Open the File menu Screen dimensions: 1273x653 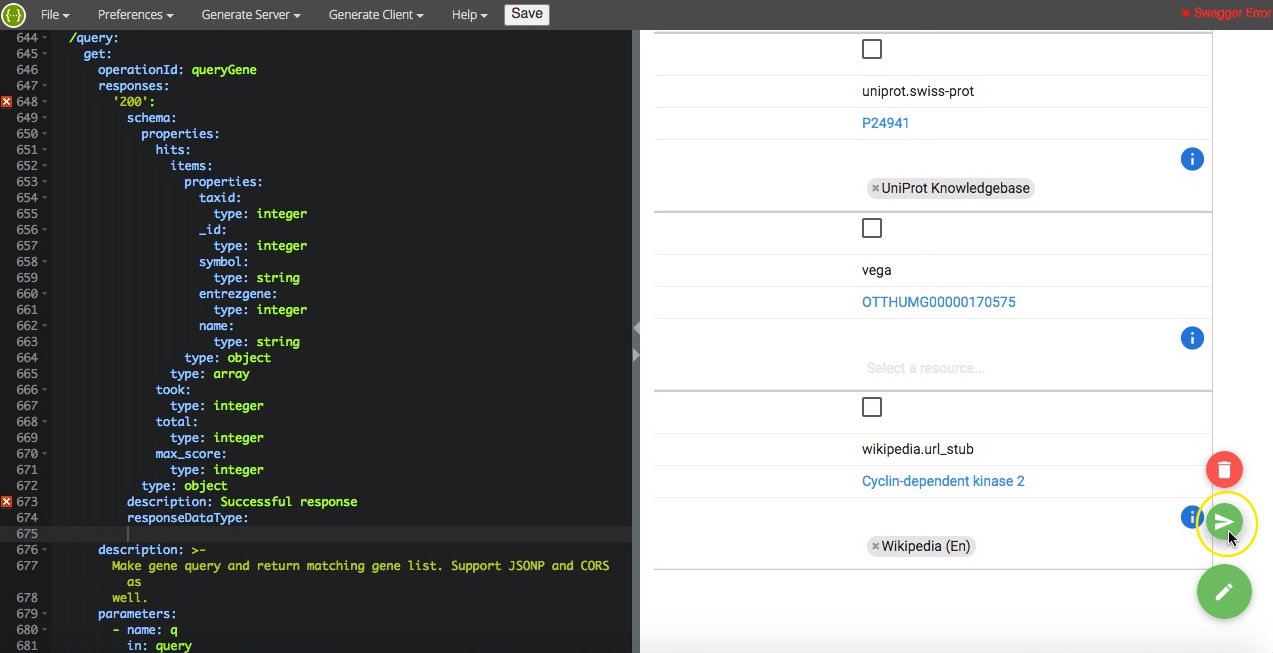tap(55, 15)
